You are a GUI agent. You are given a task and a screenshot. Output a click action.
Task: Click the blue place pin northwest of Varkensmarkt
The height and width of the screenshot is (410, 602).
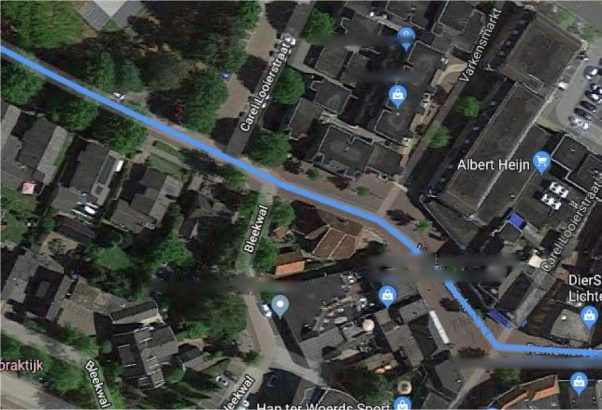coord(406,38)
